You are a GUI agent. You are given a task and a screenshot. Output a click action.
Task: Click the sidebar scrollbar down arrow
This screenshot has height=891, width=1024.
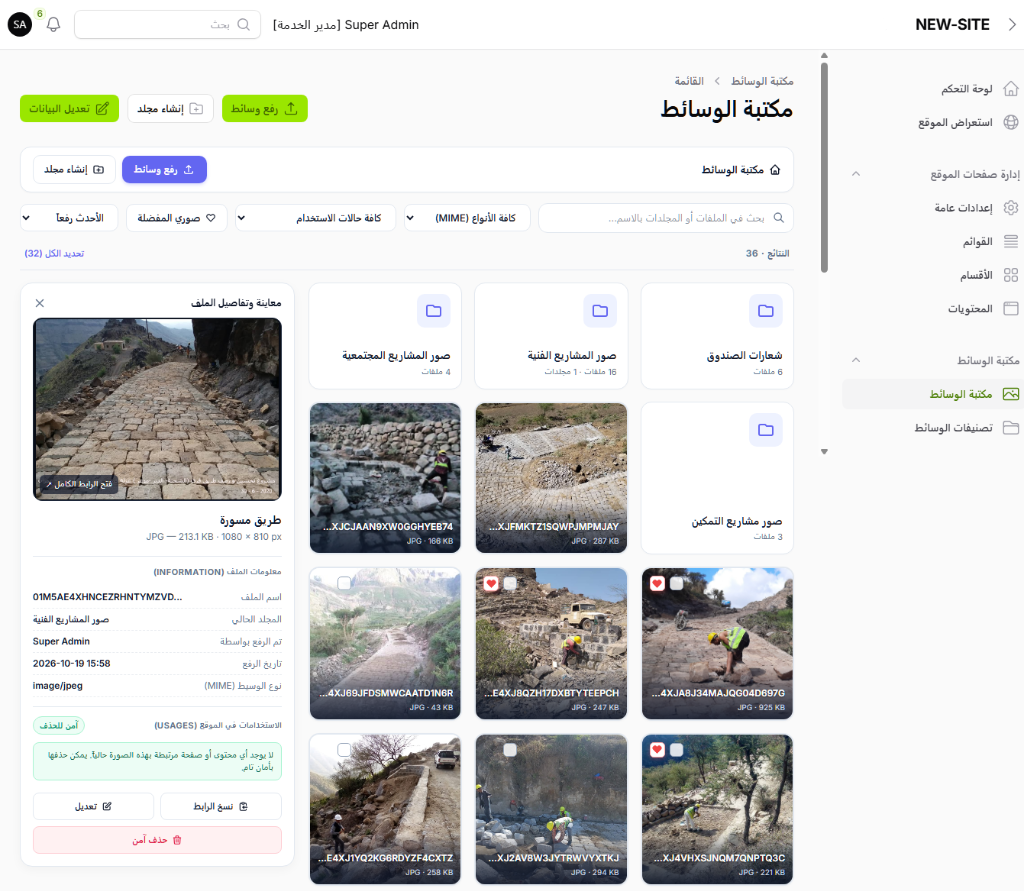click(824, 451)
